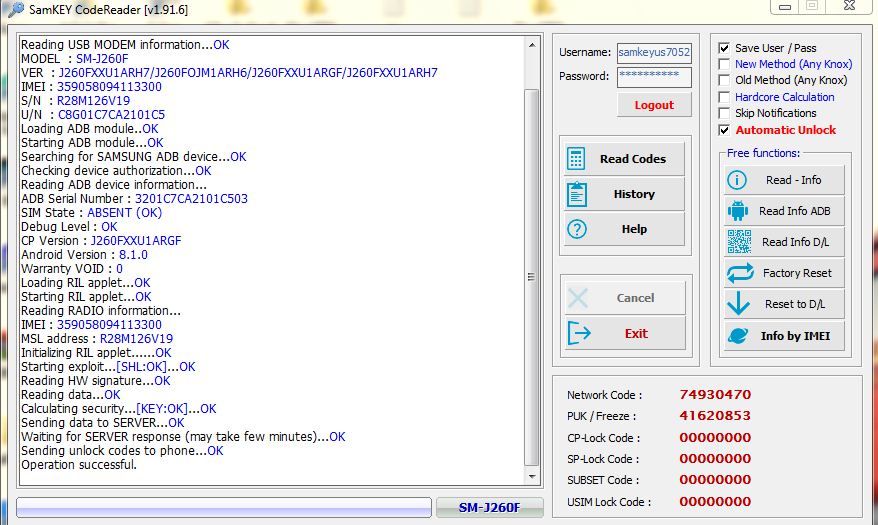Click the Info by IMEI button label
The image size is (878, 525).
795,336
